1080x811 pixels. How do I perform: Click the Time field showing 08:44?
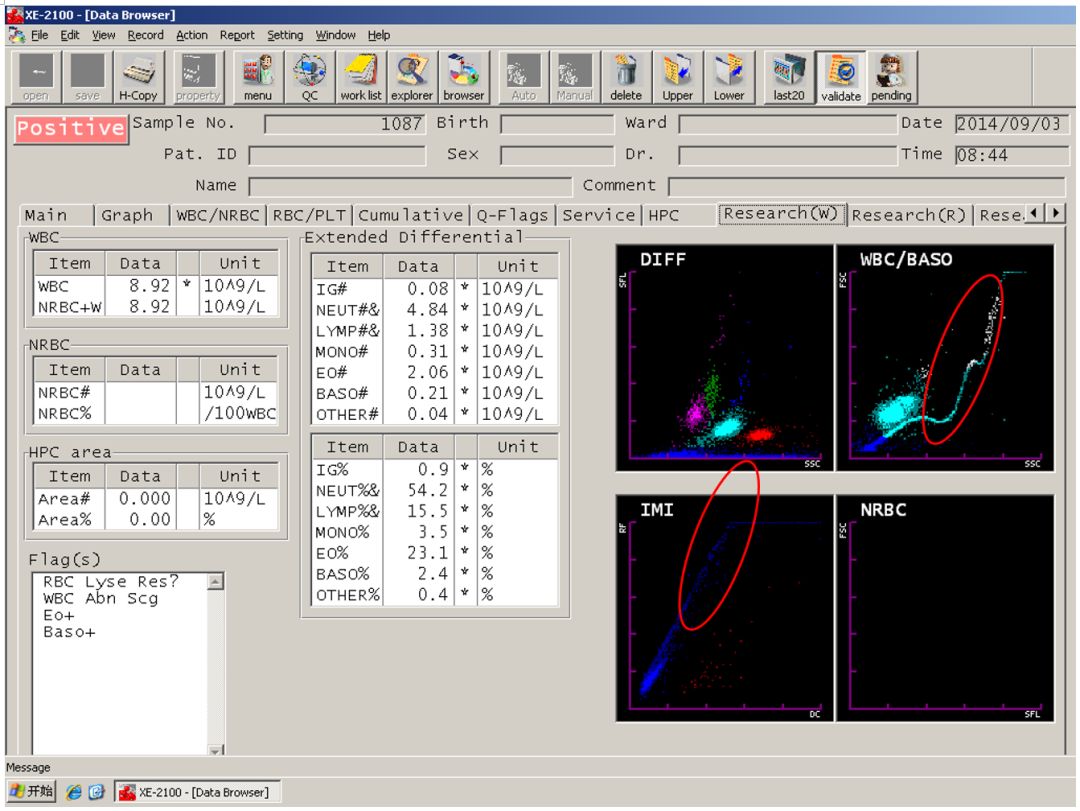coord(1012,155)
